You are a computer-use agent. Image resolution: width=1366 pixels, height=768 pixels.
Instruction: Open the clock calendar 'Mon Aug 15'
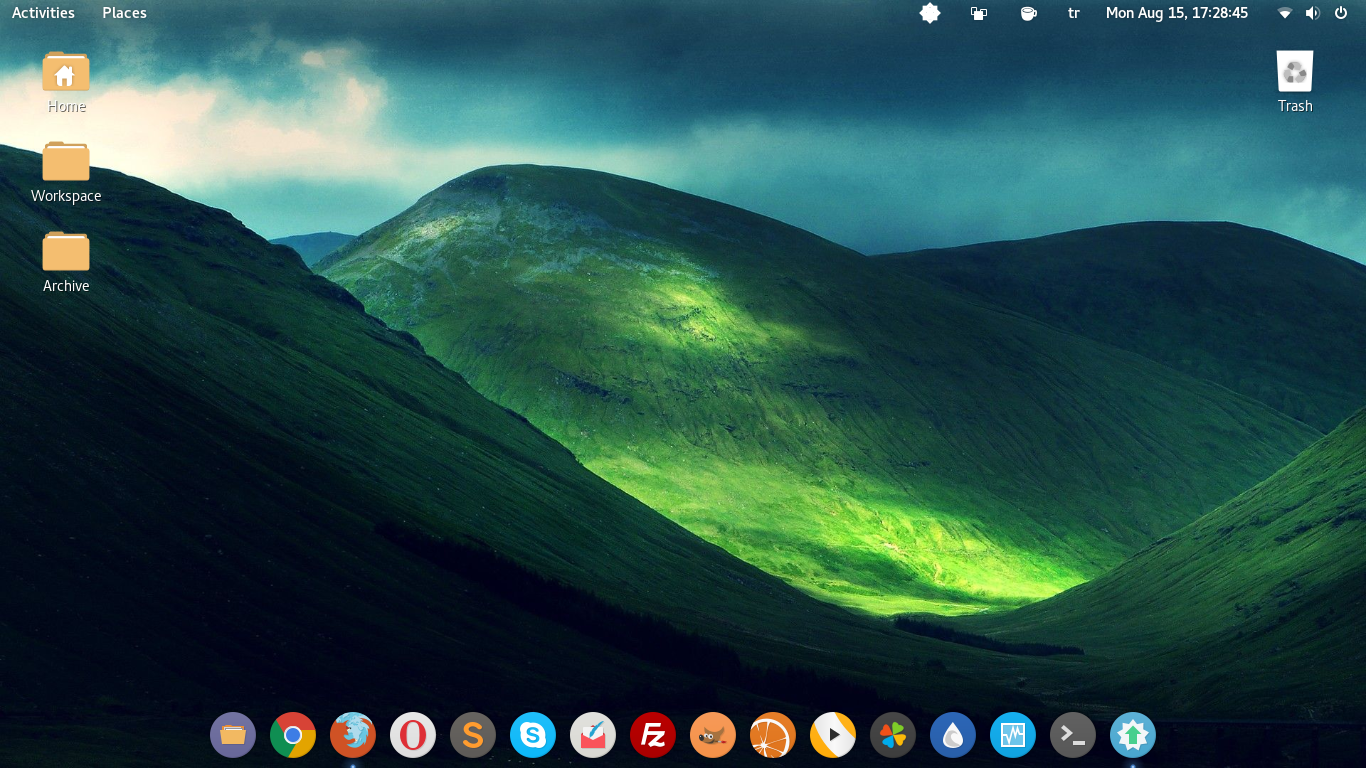pyautogui.click(x=1177, y=13)
